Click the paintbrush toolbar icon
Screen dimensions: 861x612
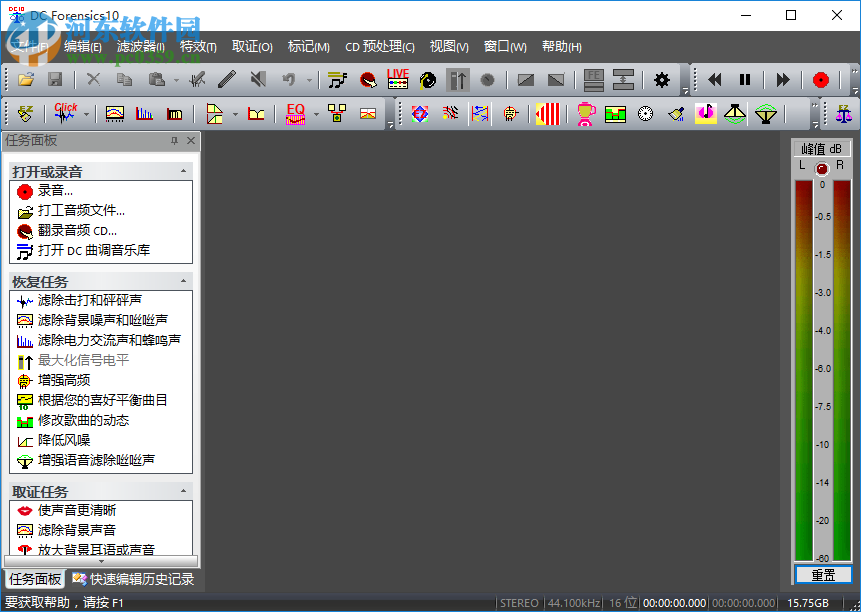click(x=676, y=114)
